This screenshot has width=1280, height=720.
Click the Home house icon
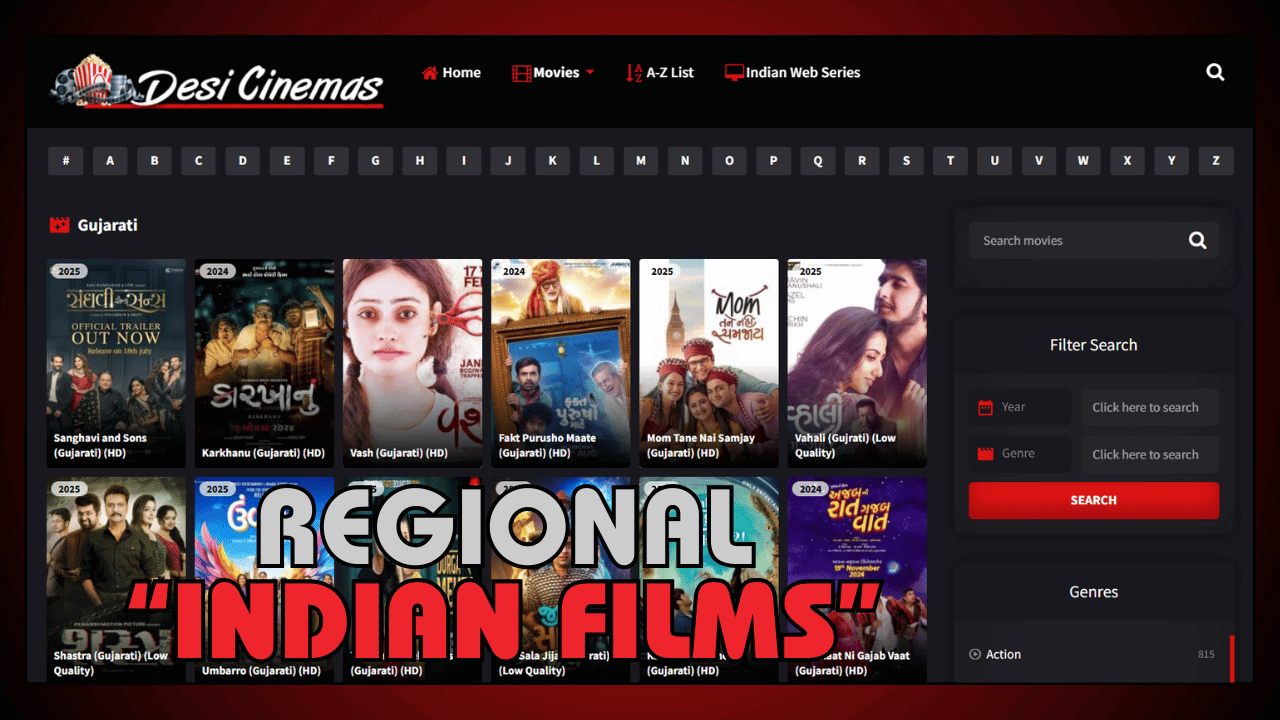click(430, 73)
